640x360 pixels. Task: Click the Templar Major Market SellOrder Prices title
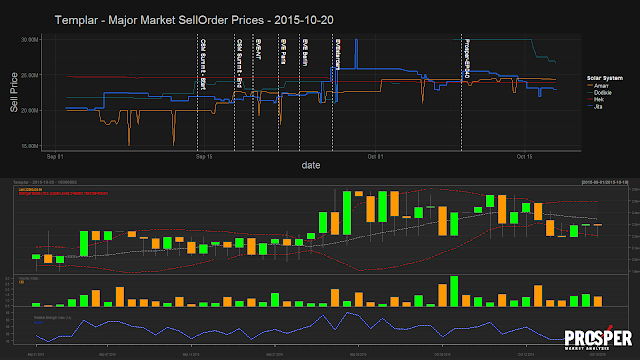(194, 20)
